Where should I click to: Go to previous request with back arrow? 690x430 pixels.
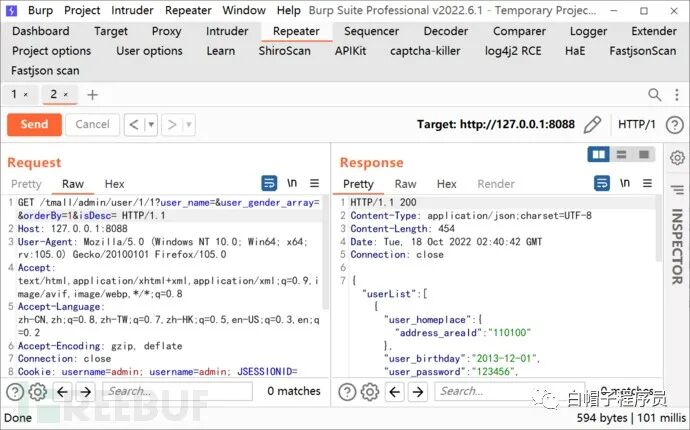[x=134, y=125]
